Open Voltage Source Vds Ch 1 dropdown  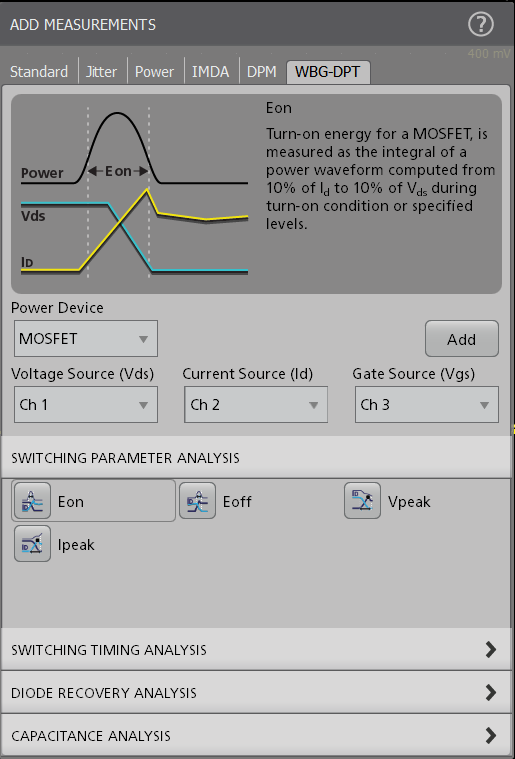coord(86,404)
